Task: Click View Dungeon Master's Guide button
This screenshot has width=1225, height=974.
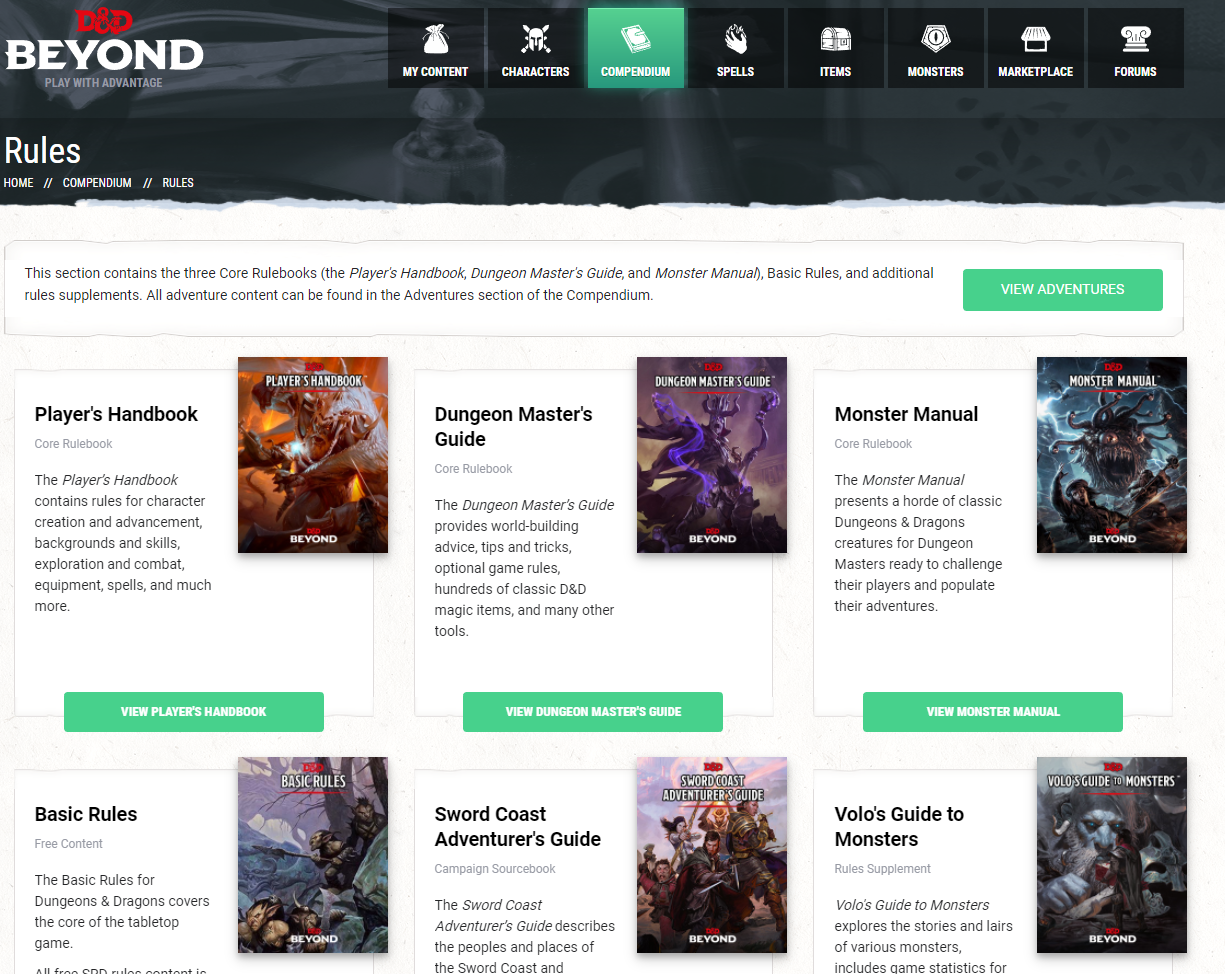Action: click(x=593, y=711)
